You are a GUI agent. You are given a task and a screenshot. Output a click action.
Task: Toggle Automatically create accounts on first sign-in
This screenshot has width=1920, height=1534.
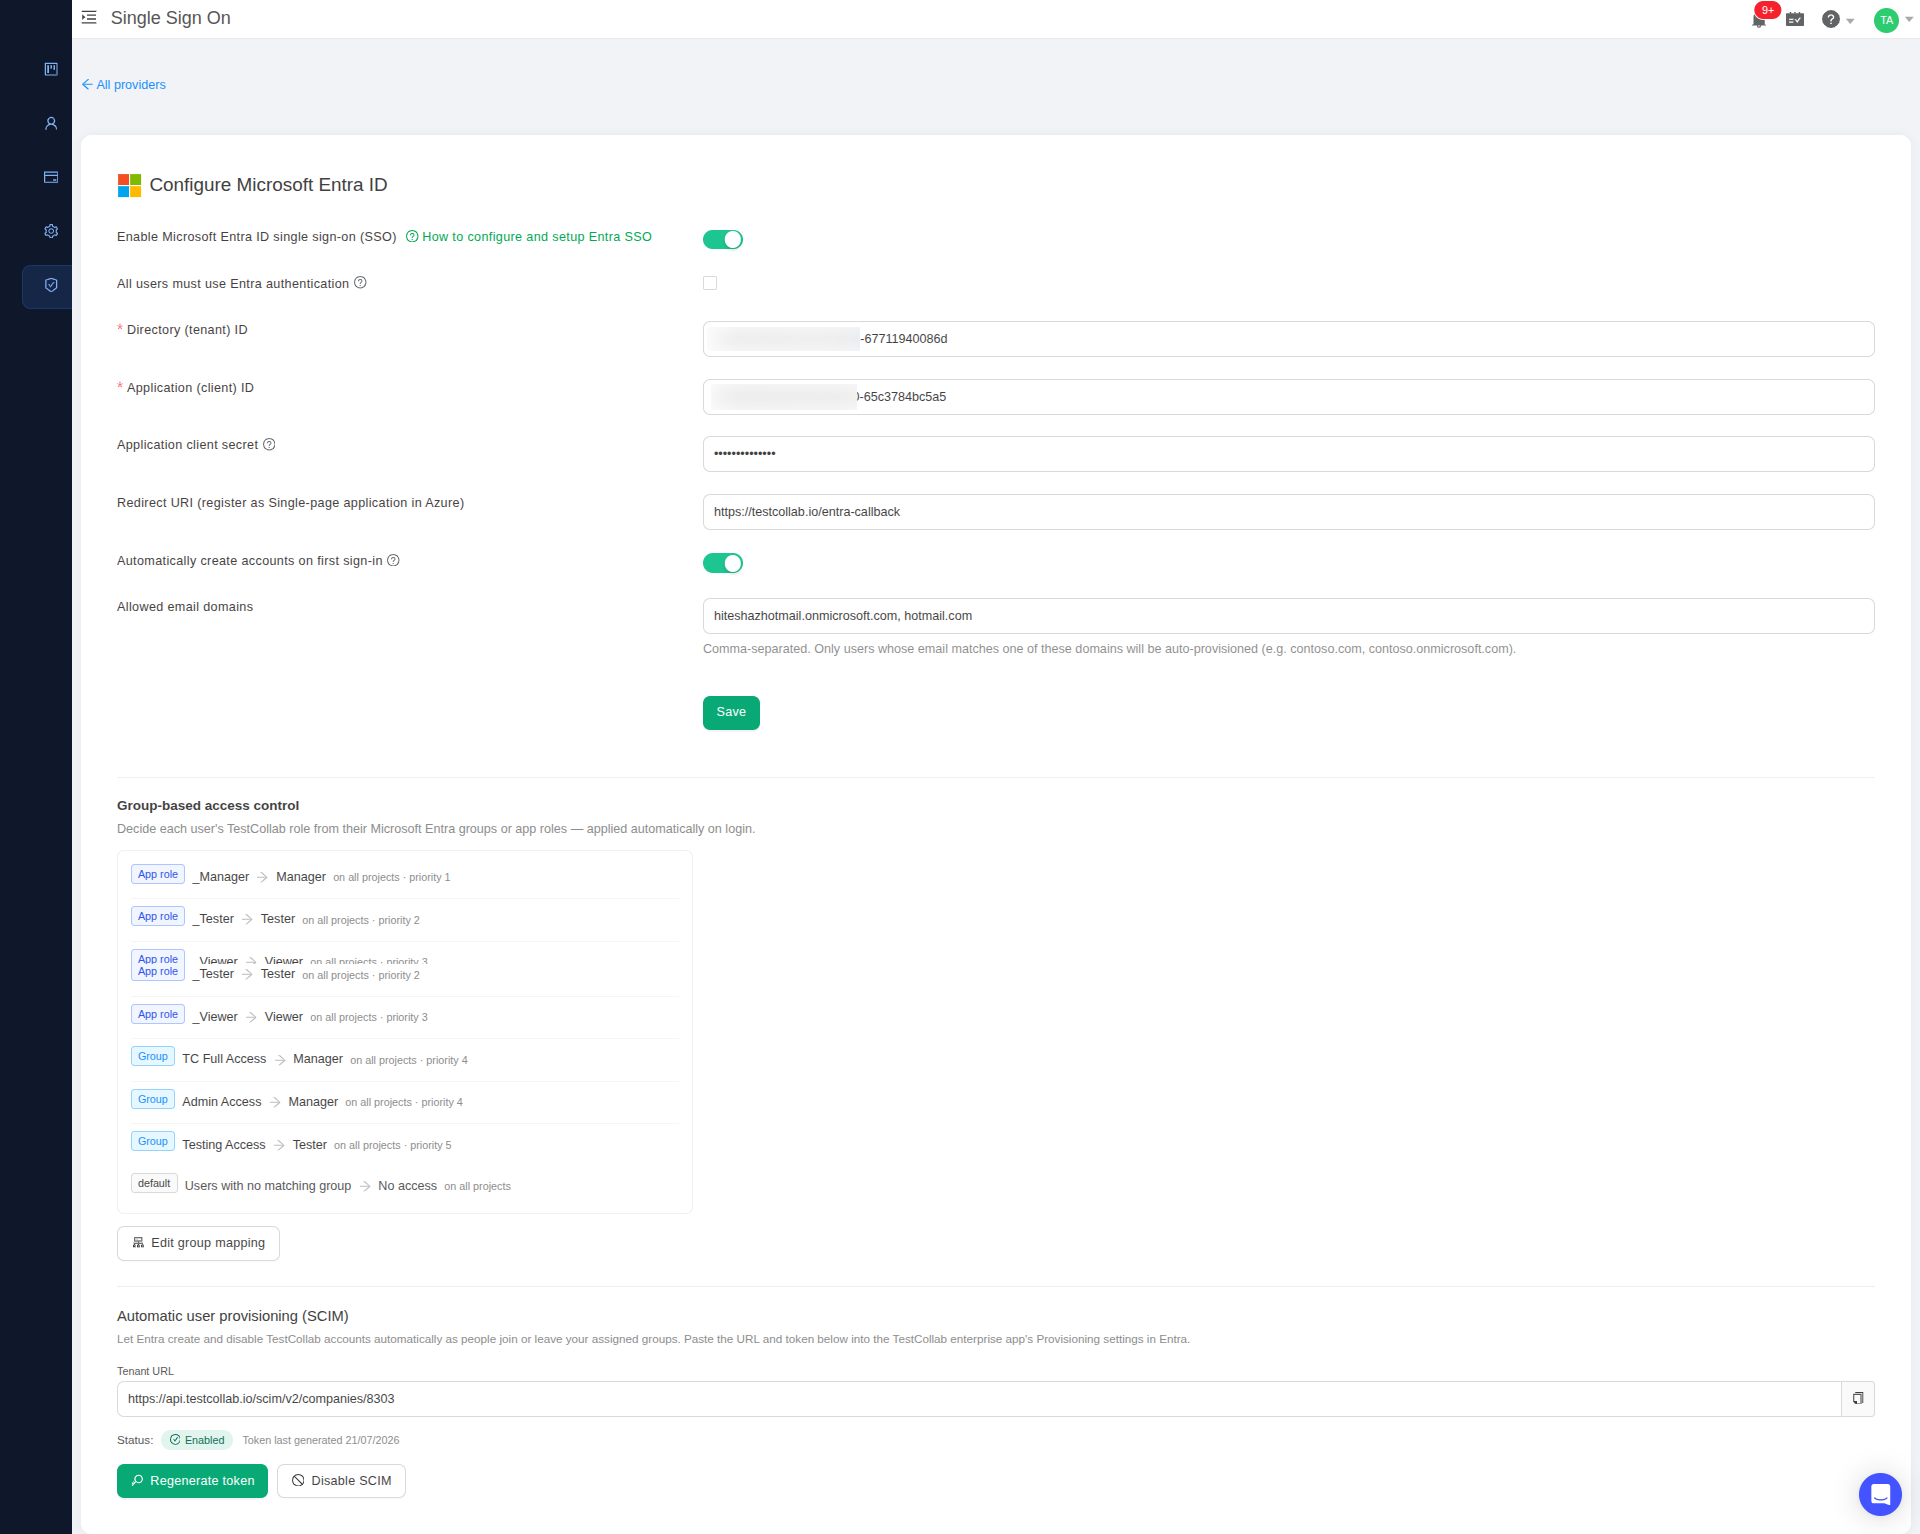(723, 563)
